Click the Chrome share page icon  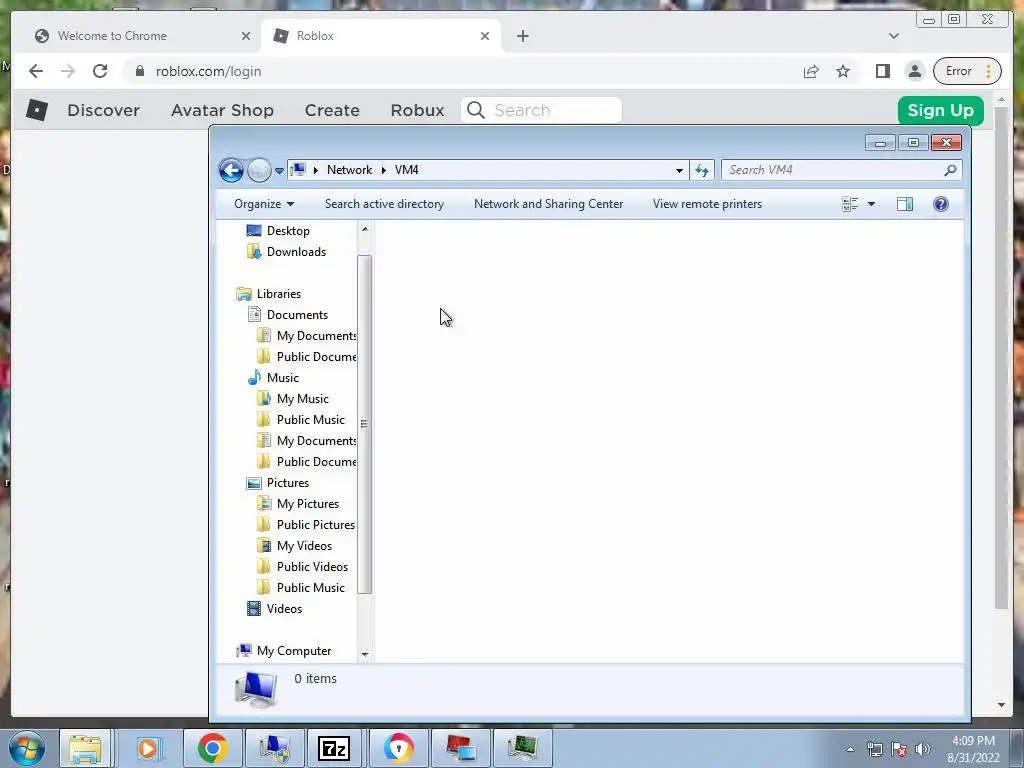[x=811, y=71]
